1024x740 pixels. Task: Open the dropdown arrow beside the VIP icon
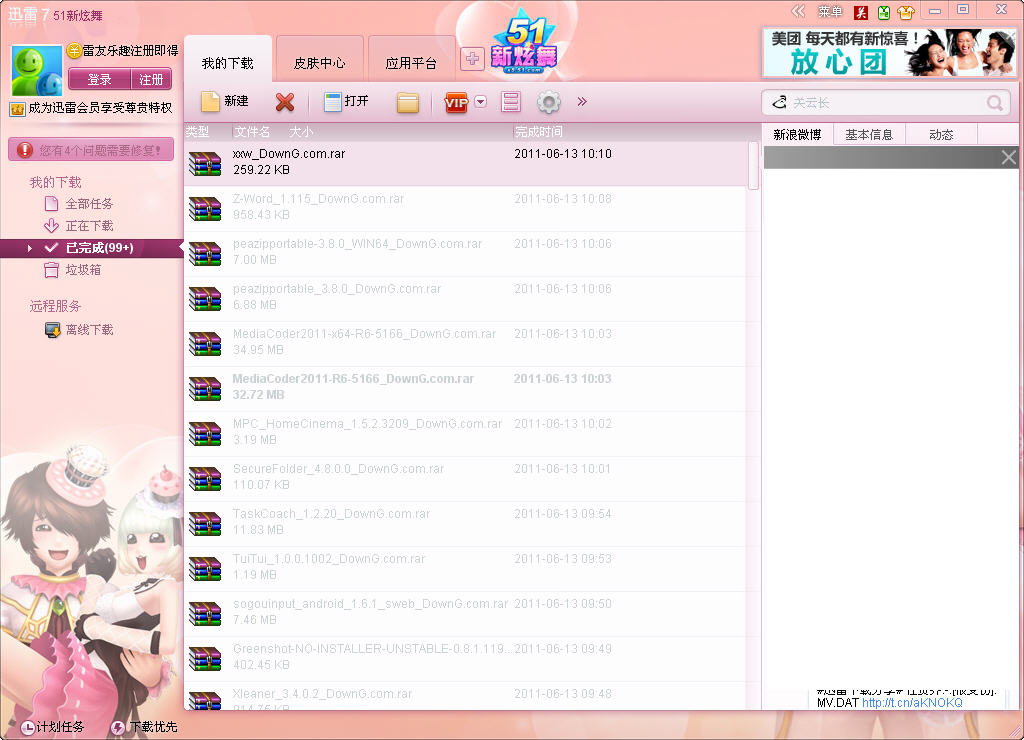481,102
